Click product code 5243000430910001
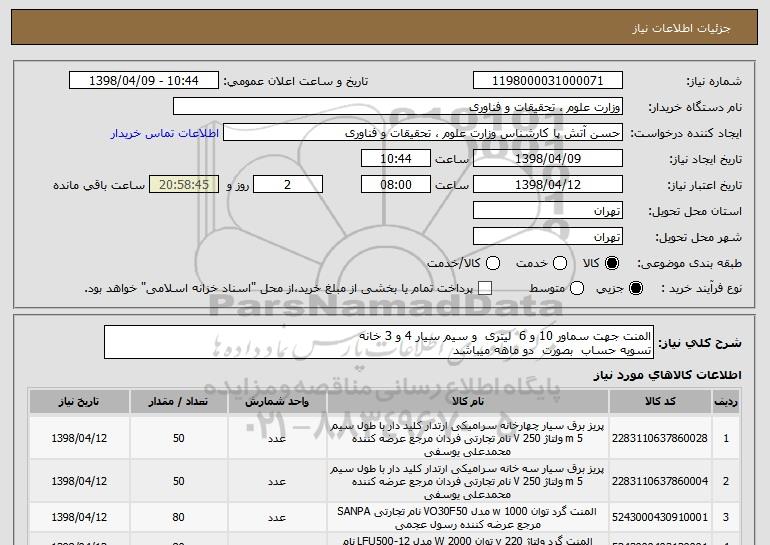The image size is (770, 545). pos(660,517)
